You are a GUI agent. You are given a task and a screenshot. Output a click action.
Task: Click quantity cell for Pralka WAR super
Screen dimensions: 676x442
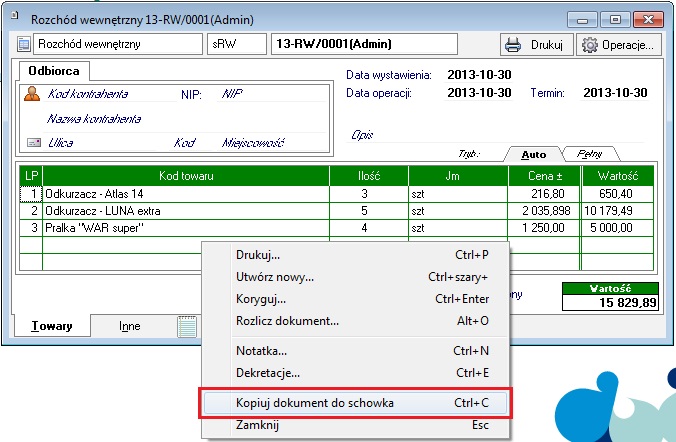pos(369,228)
